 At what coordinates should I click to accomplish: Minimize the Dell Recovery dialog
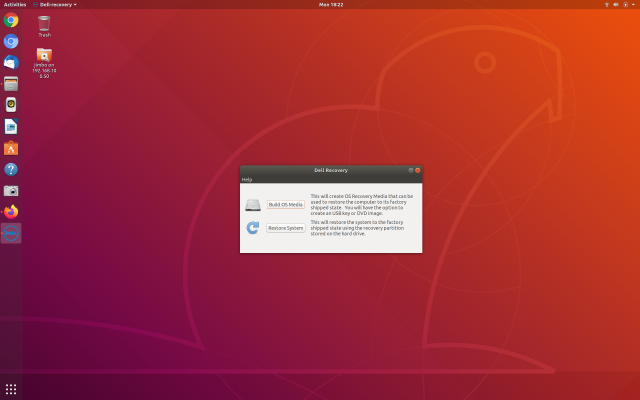[410, 170]
